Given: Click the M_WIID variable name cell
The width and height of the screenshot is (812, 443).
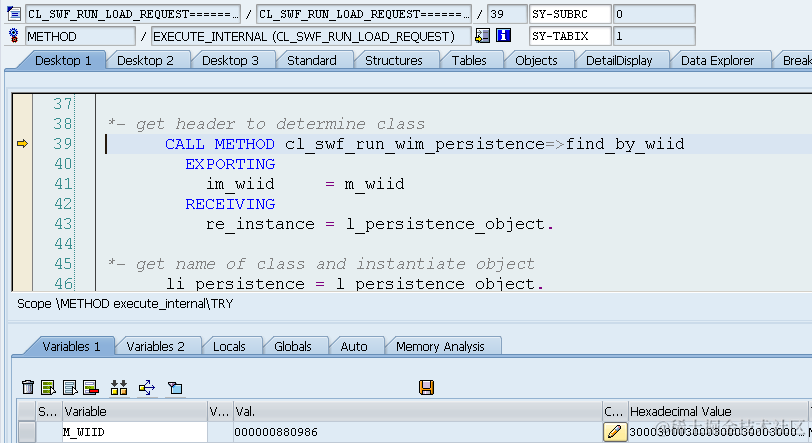Looking at the screenshot, I should coord(135,432).
